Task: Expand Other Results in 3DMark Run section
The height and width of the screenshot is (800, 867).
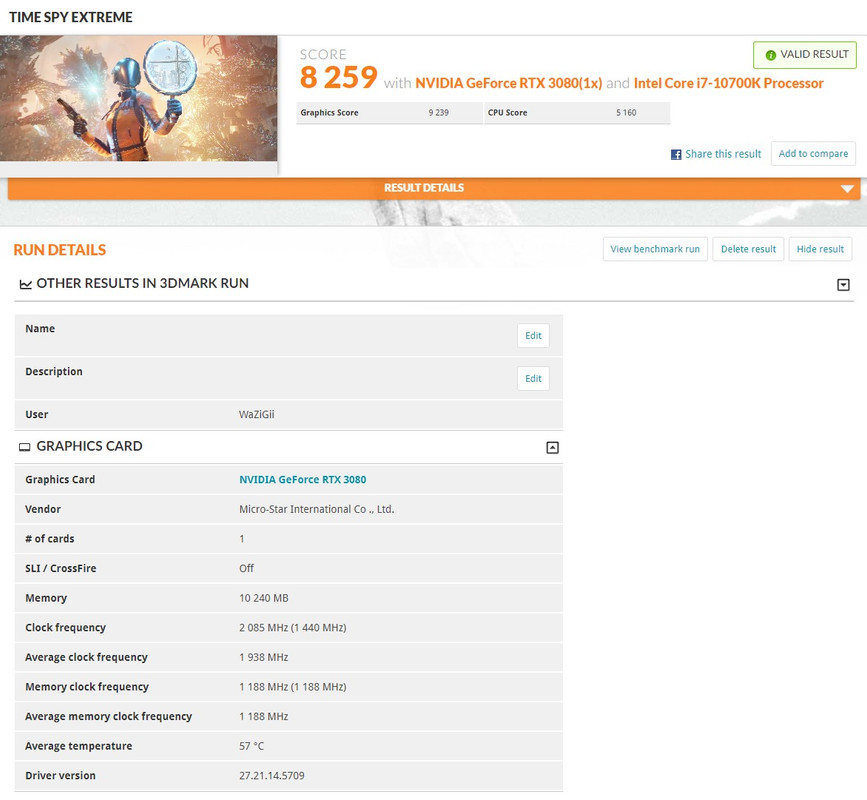Action: coord(843,285)
